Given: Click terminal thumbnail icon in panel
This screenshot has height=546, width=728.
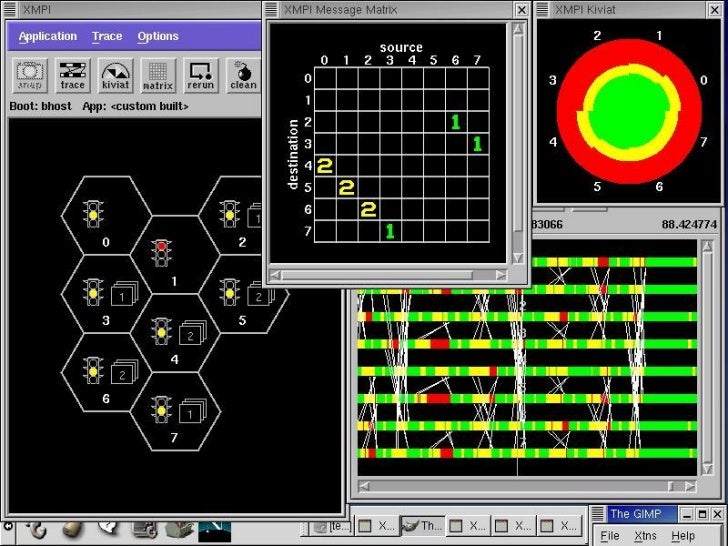Looking at the screenshot, I should click(x=214, y=532).
